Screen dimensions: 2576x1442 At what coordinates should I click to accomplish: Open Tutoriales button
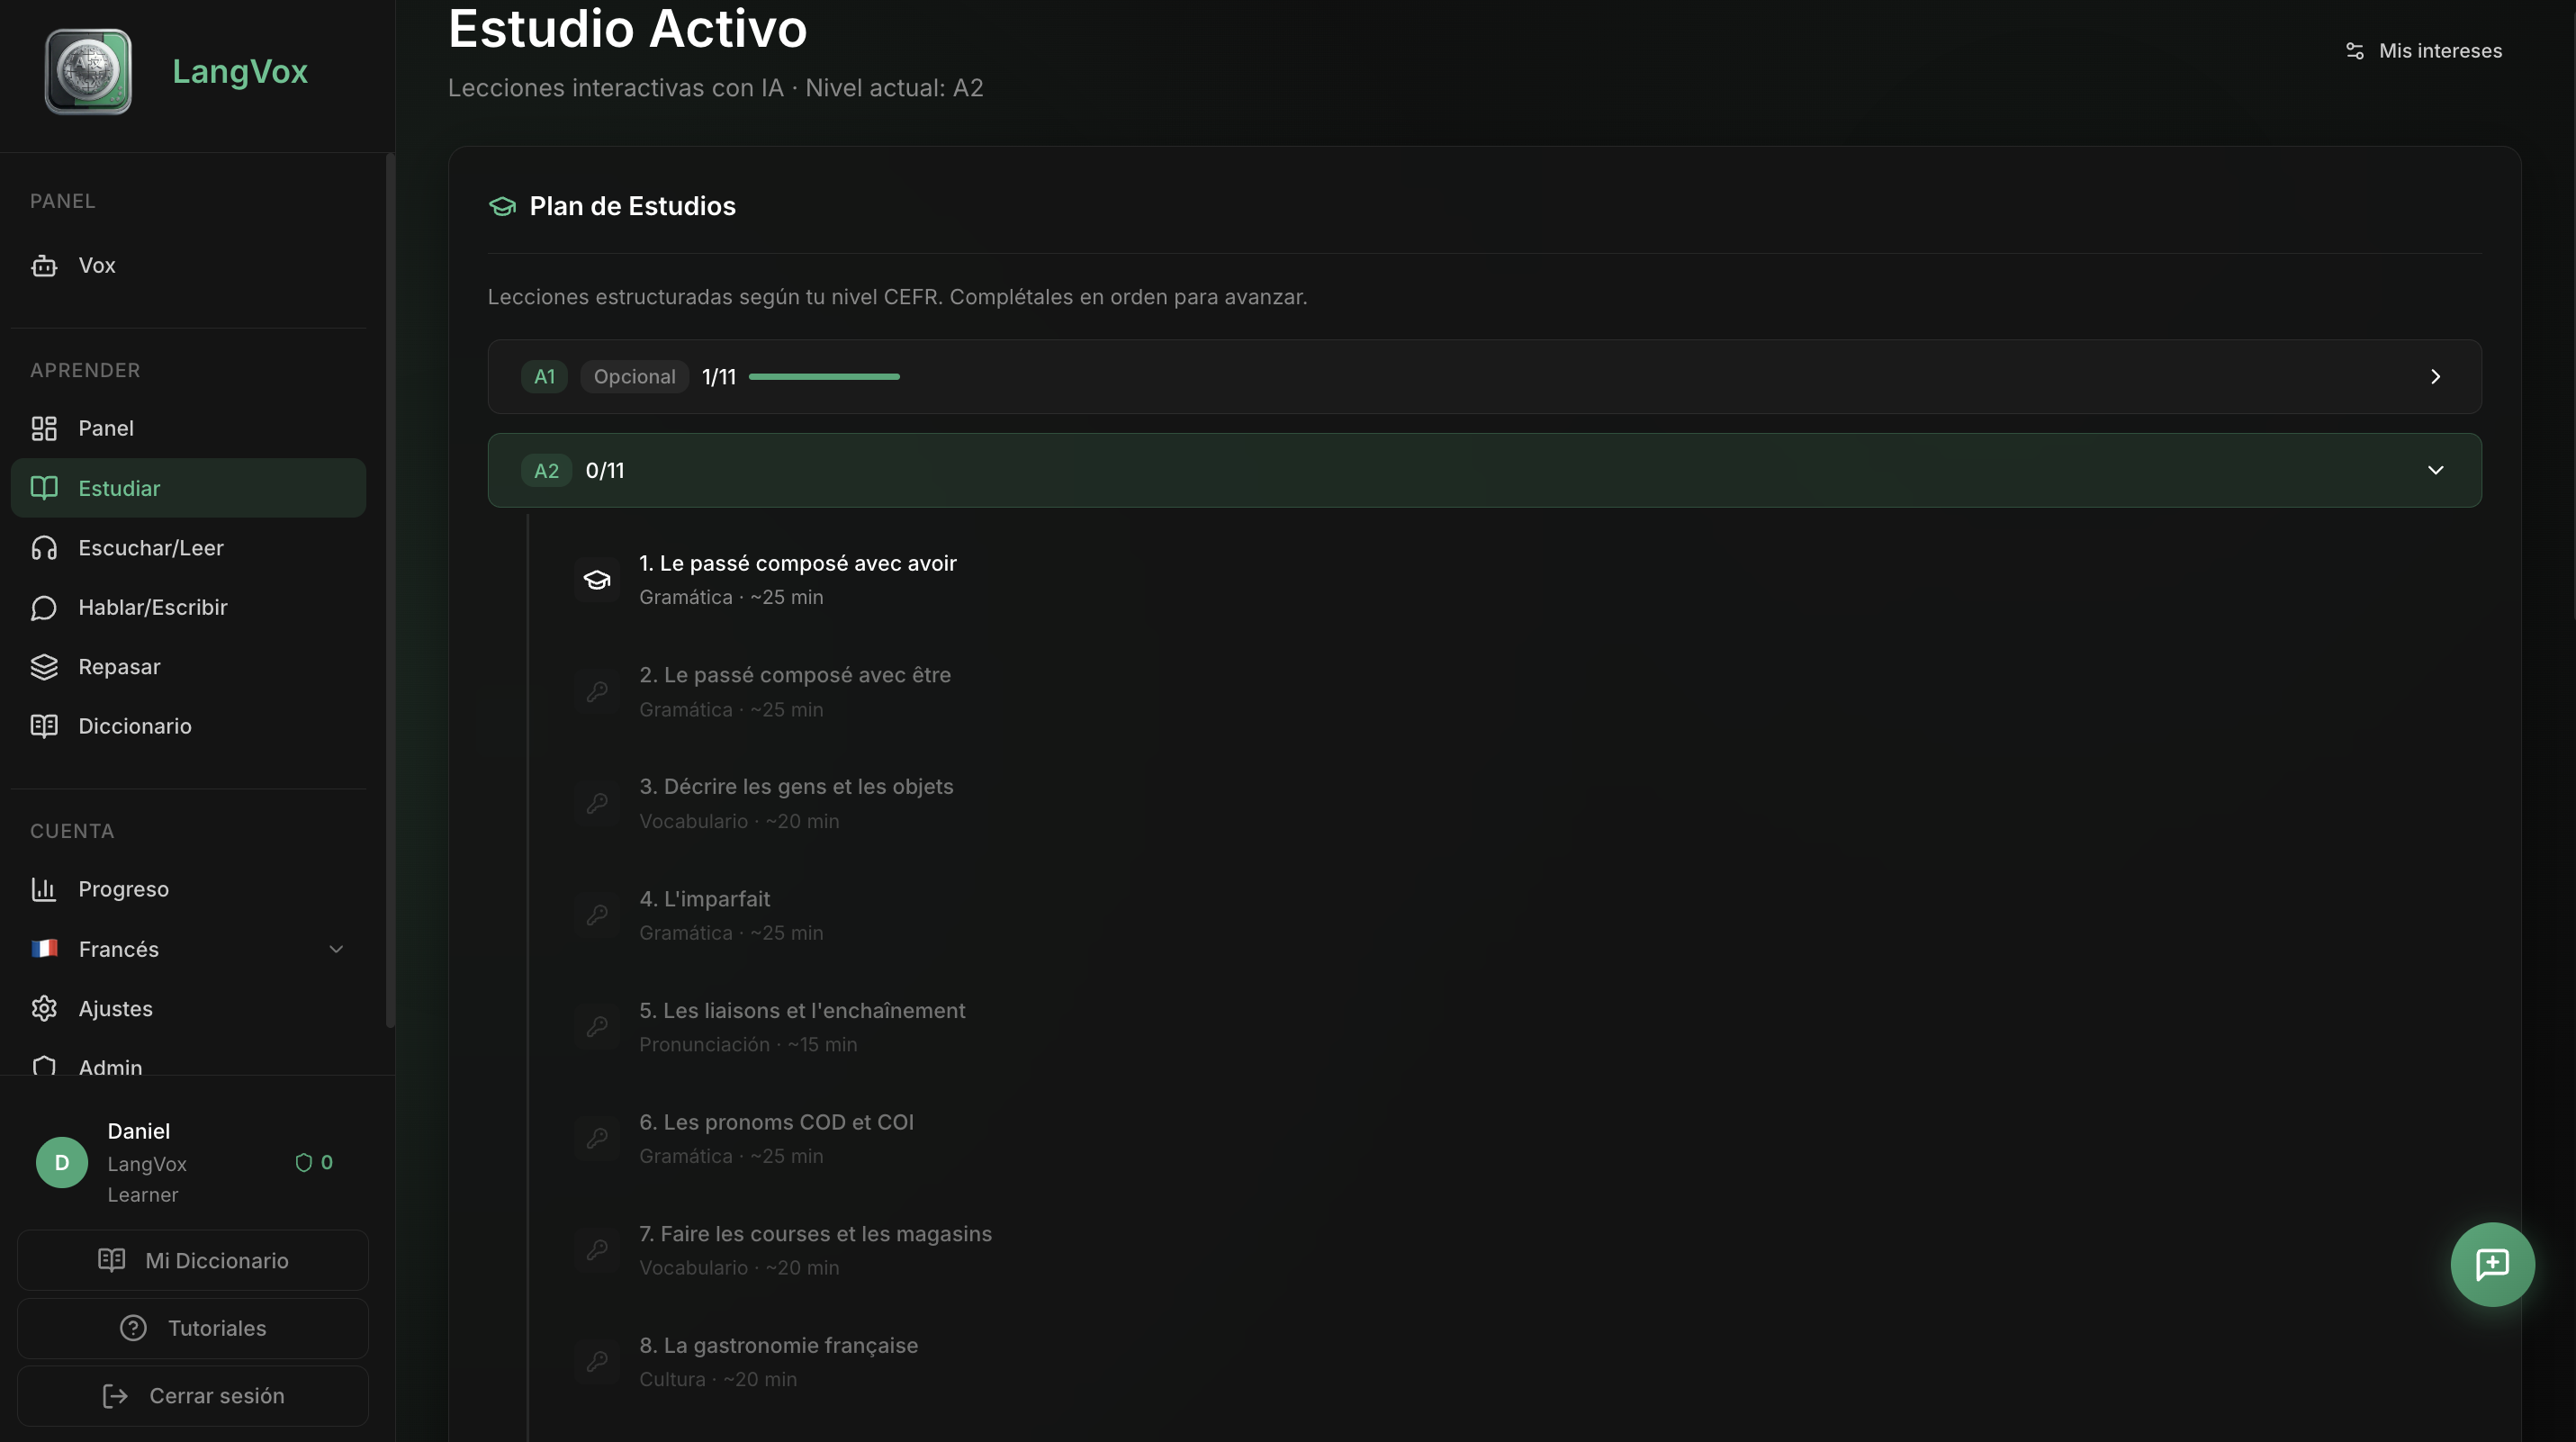[x=193, y=1328]
